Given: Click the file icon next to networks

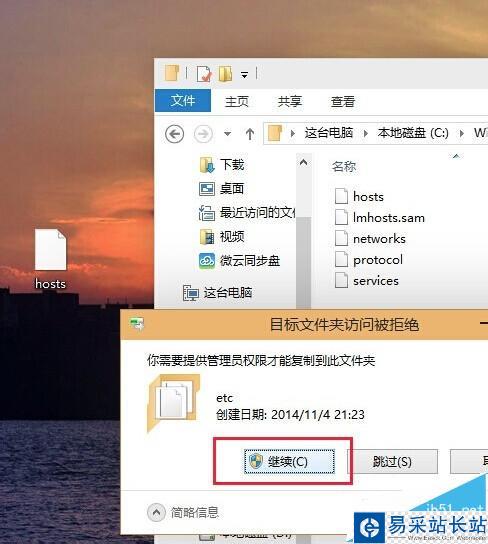Looking at the screenshot, I should [x=341, y=239].
